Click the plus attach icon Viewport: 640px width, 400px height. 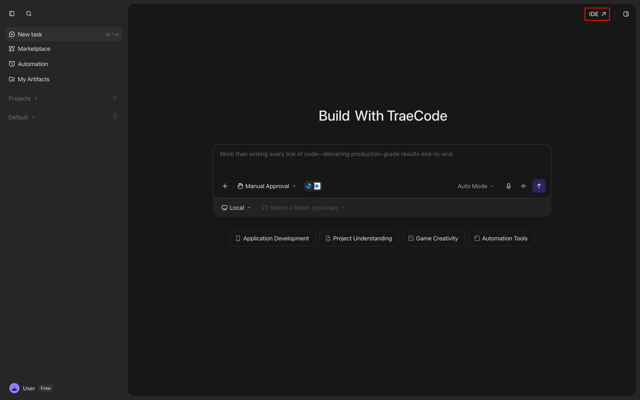click(224, 186)
